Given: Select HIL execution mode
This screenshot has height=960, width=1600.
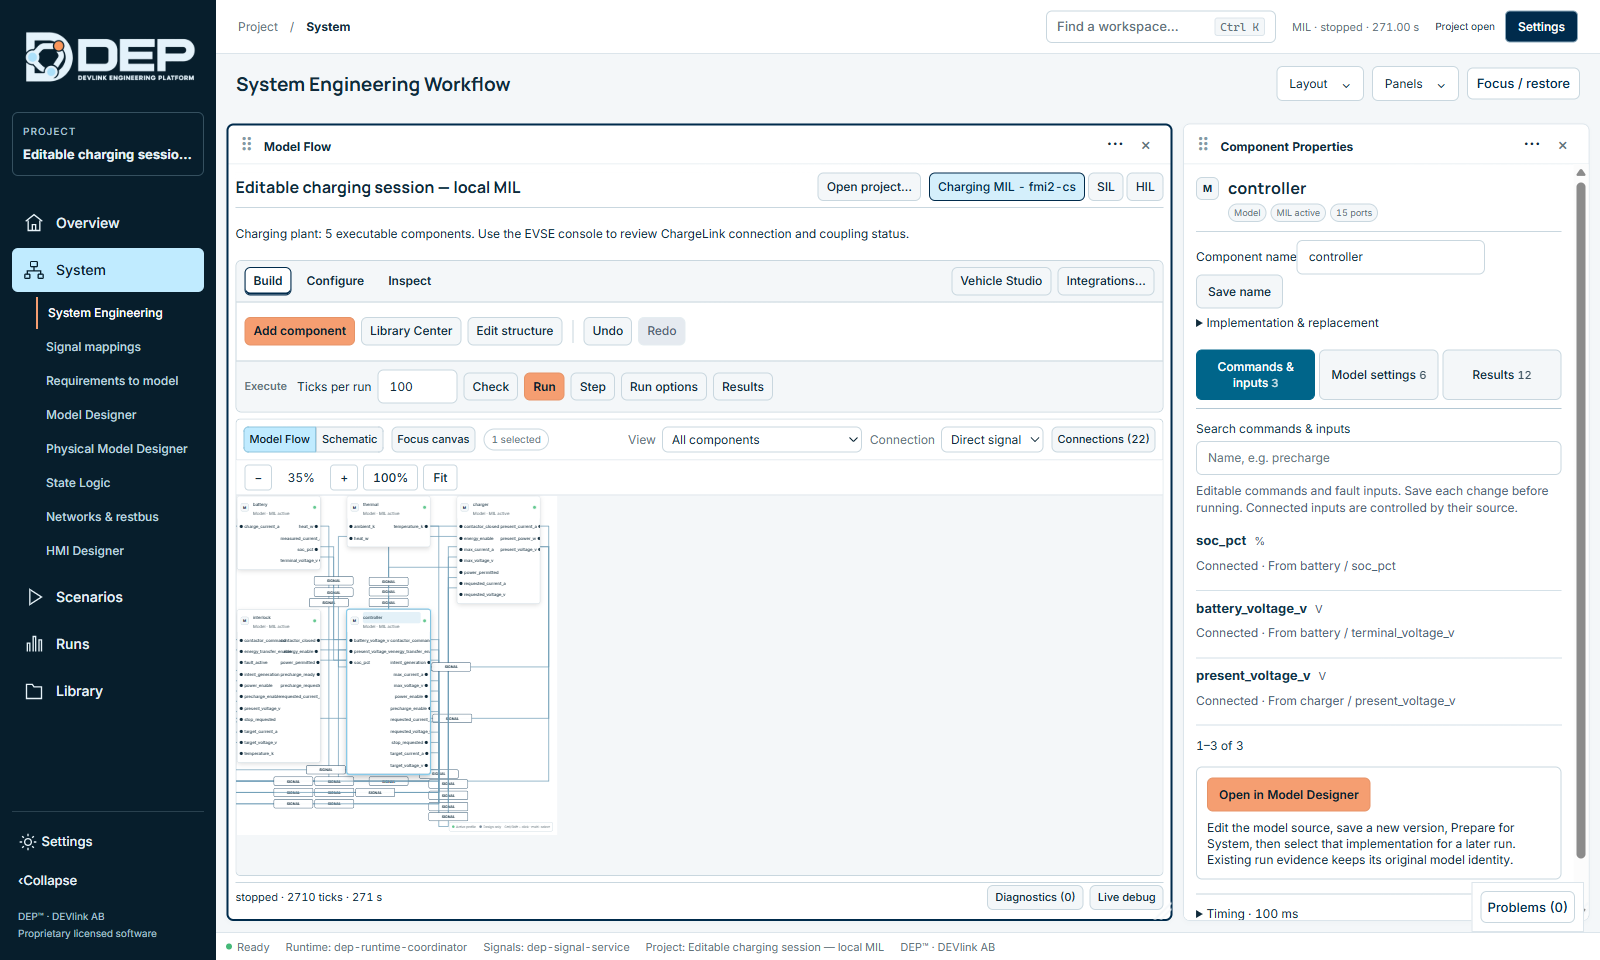Looking at the screenshot, I should tap(1145, 187).
